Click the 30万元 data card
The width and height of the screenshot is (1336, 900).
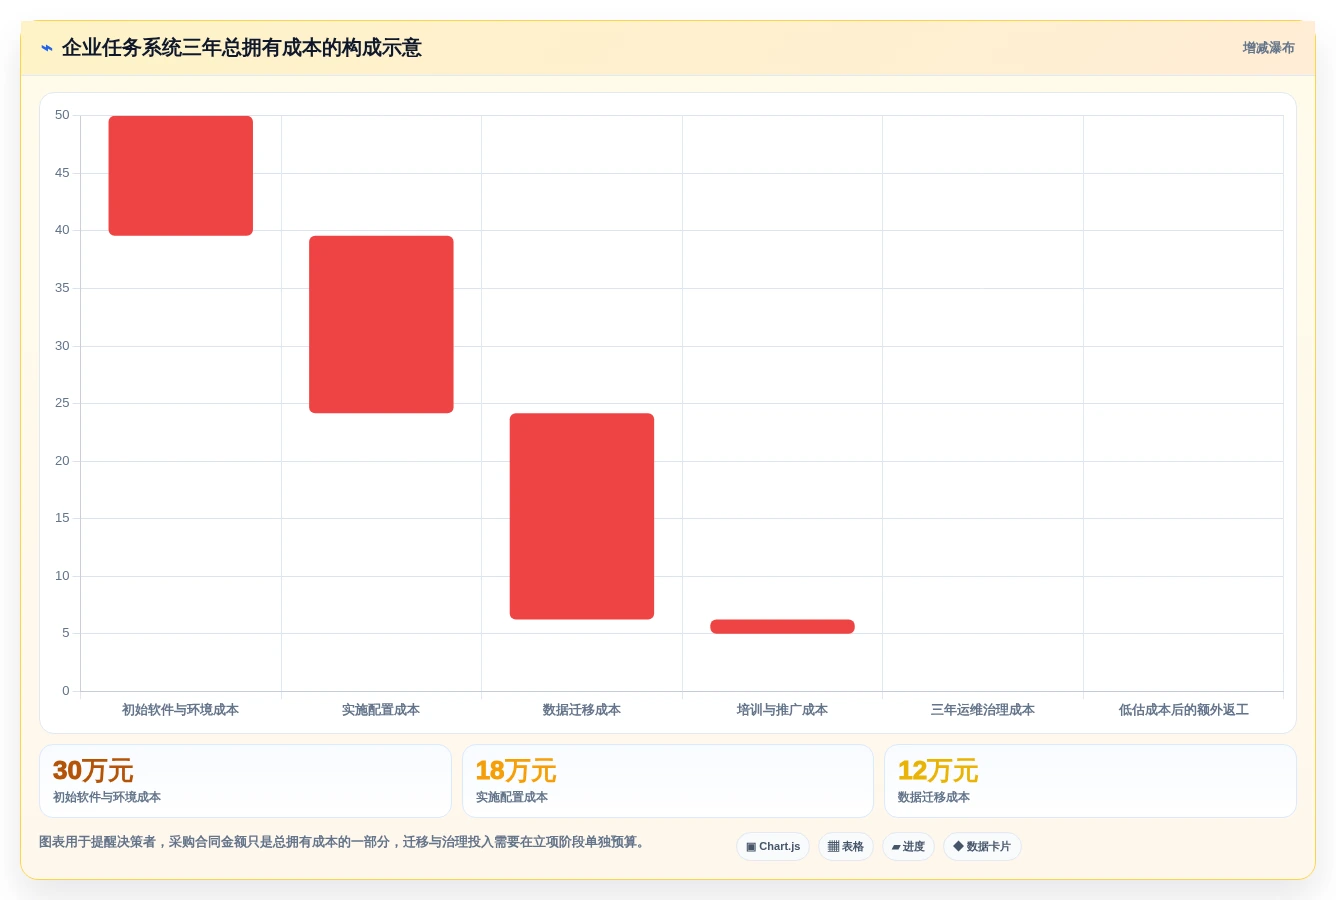click(x=245, y=781)
